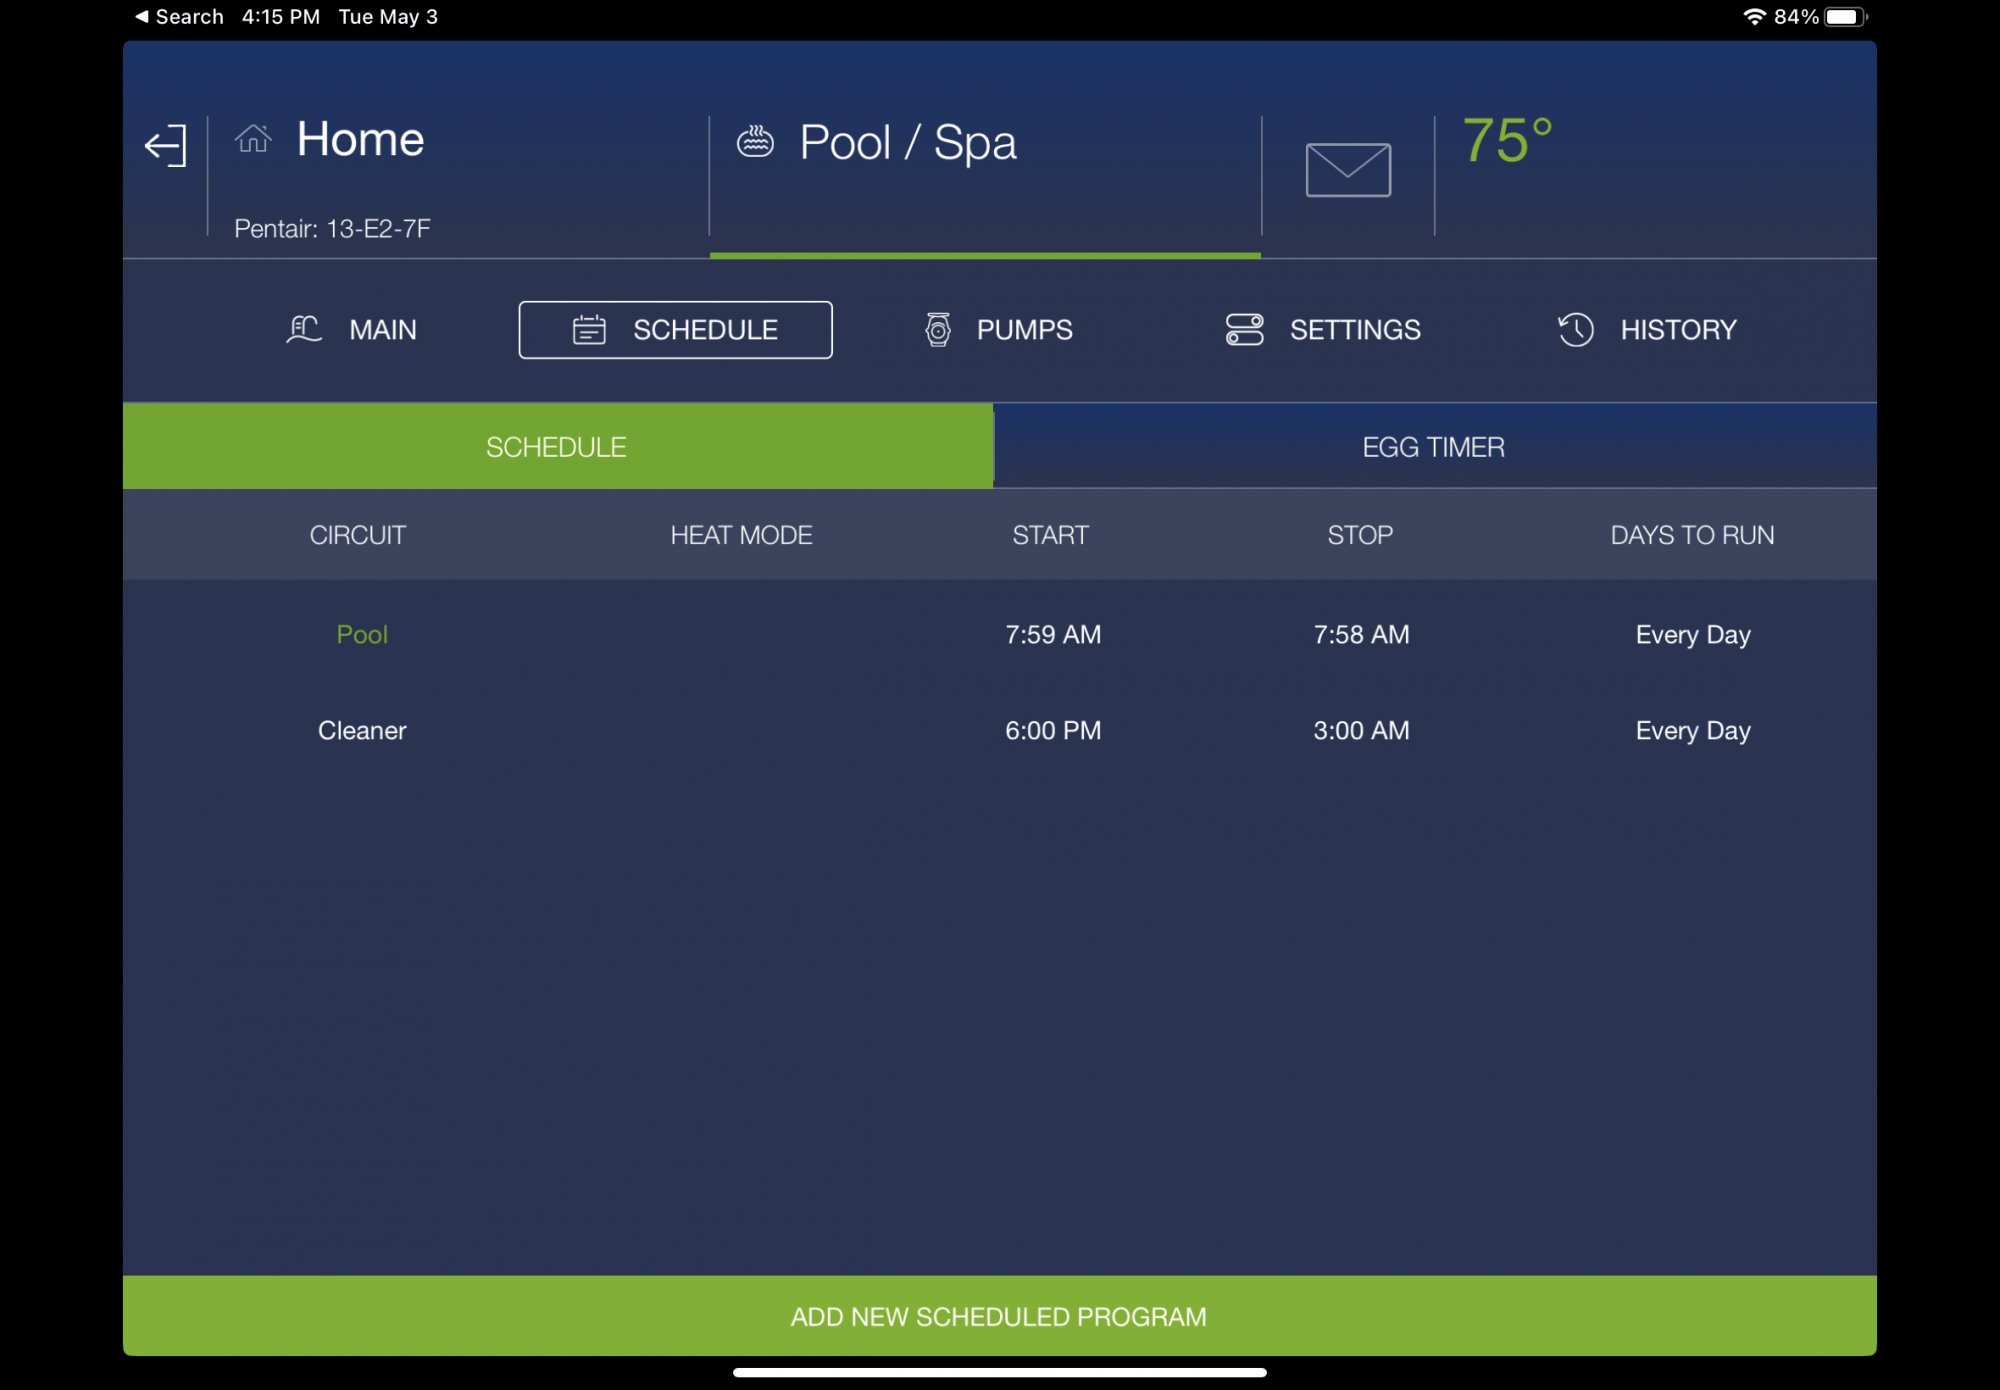The image size is (2000, 1390).
Task: Tap the toggle switches icon next to SETTINGS
Action: [x=1244, y=329]
